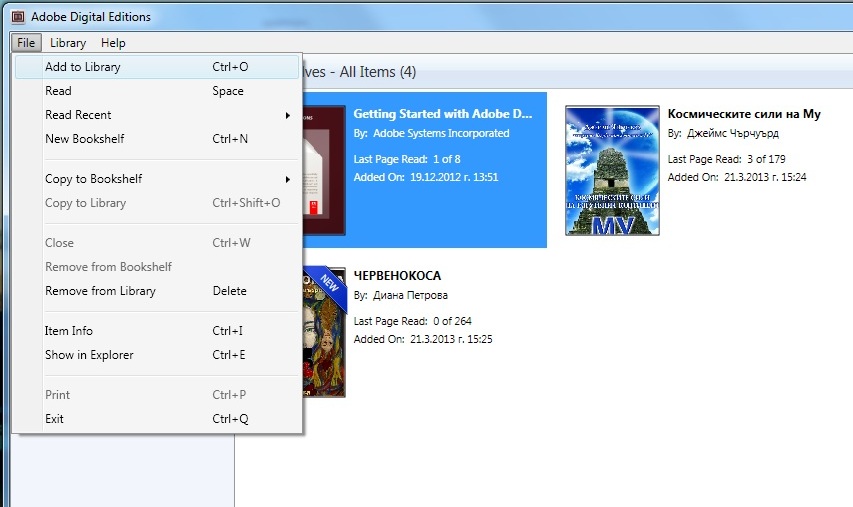Select the Read menu entry

tap(58, 91)
